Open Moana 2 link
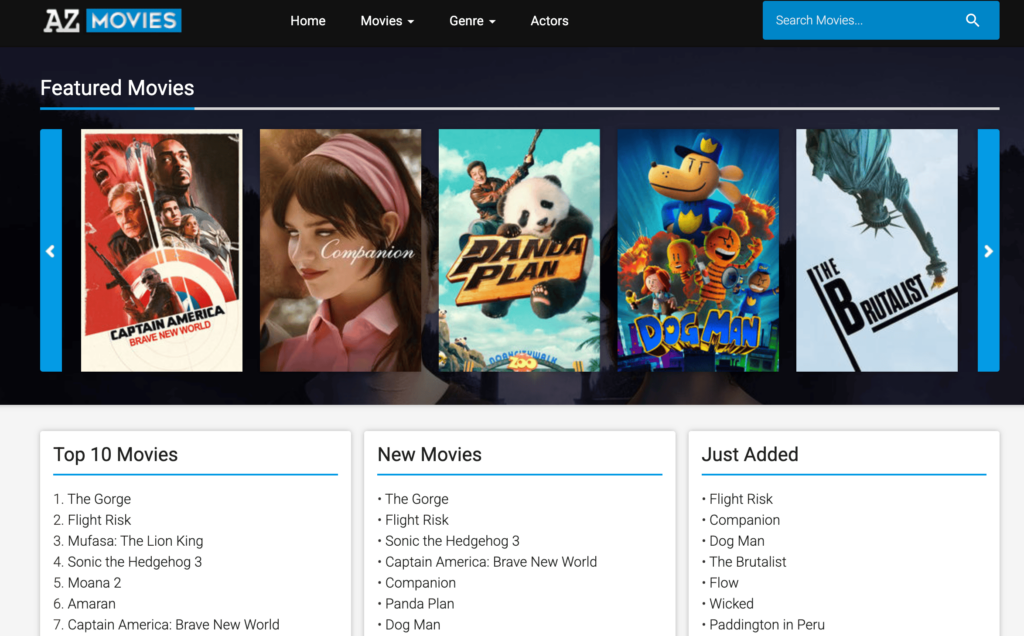The height and width of the screenshot is (636, 1024). pyautogui.click(x=94, y=582)
